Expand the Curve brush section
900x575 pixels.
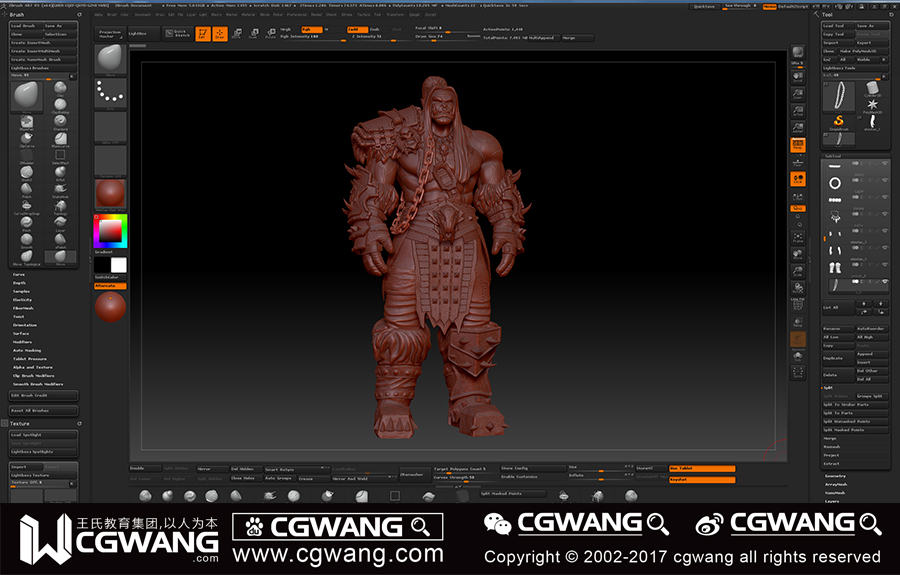point(19,274)
